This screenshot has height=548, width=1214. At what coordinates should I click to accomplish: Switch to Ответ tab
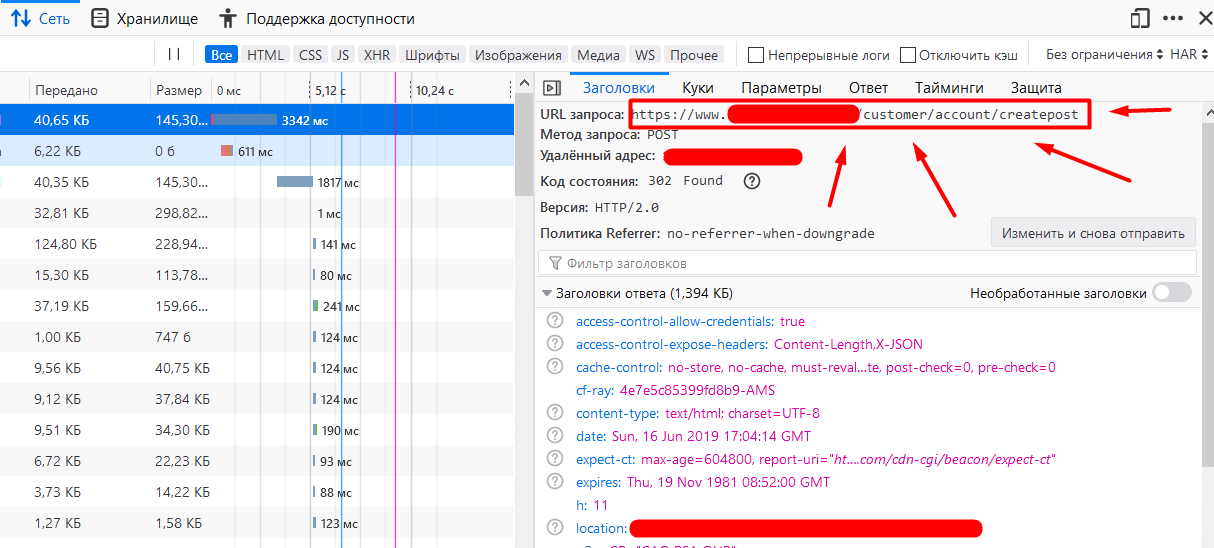868,88
